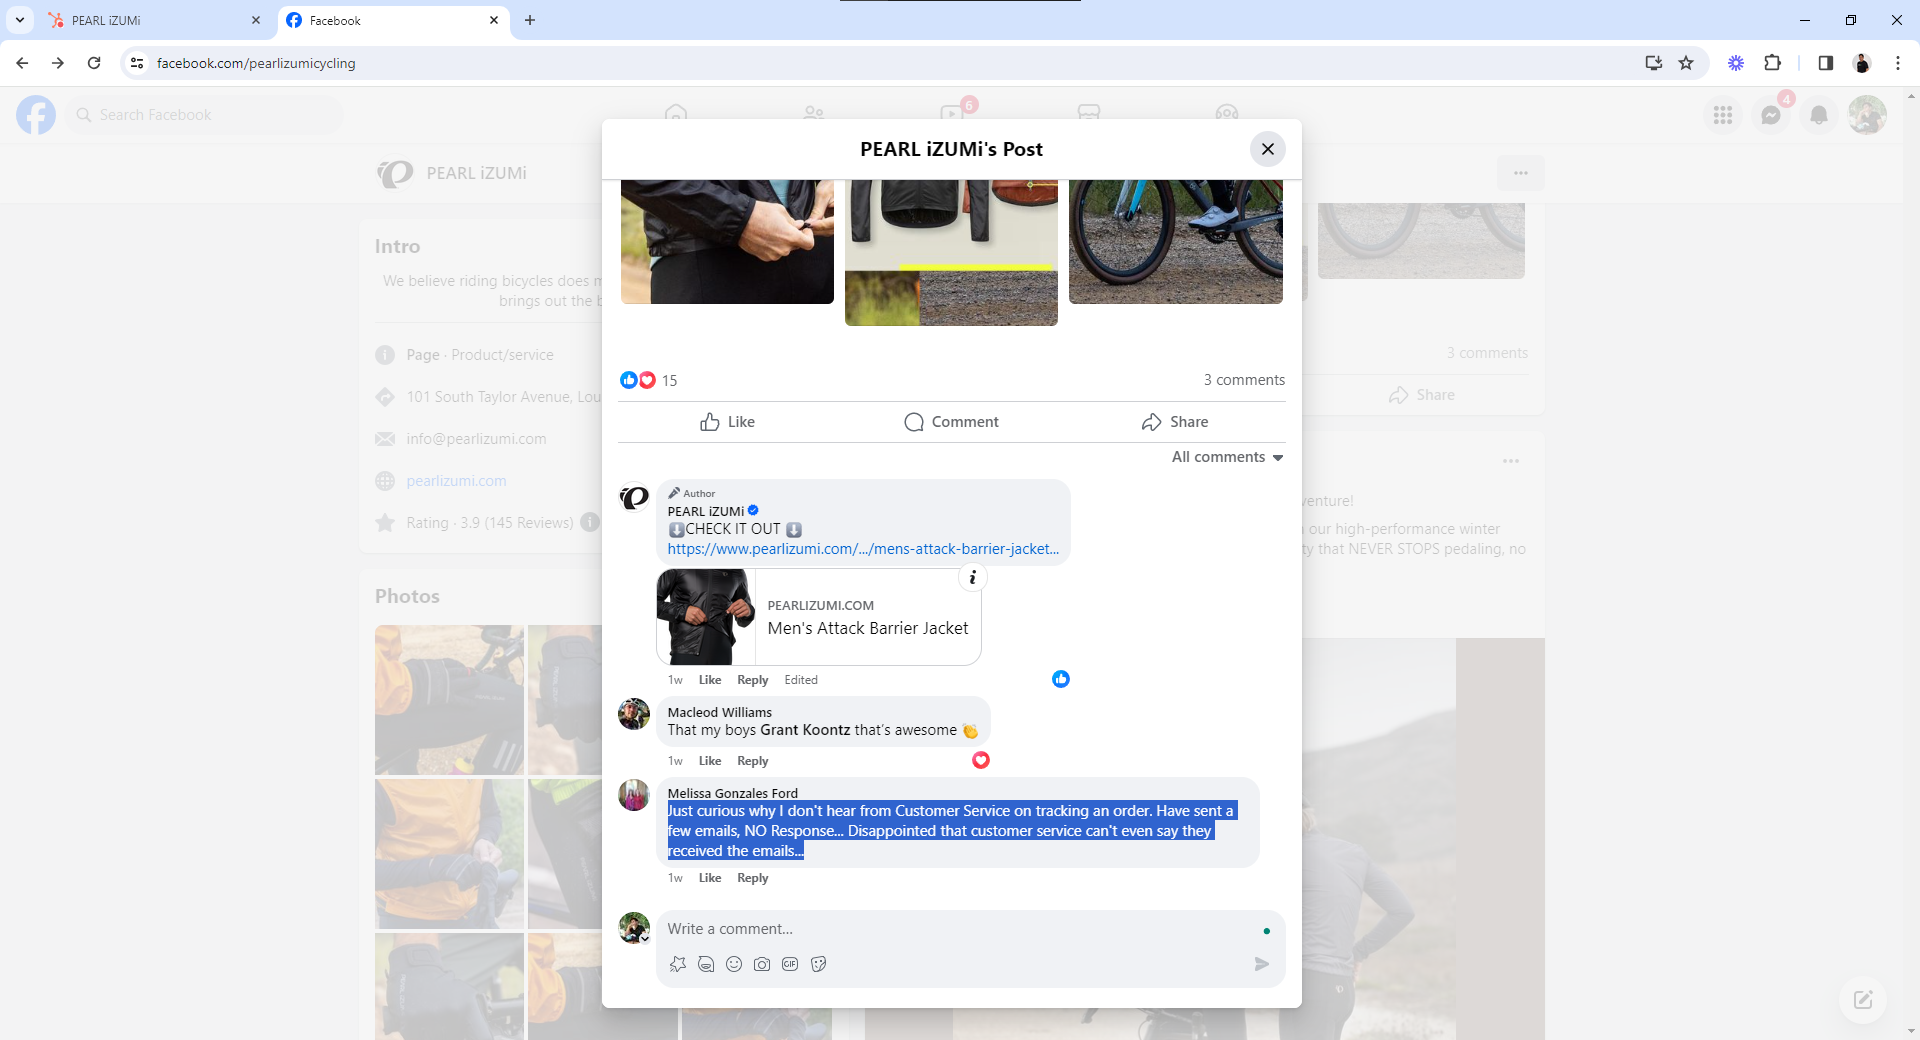Open the Facebook menu grid icon
The width and height of the screenshot is (1920, 1040).
(x=1722, y=115)
